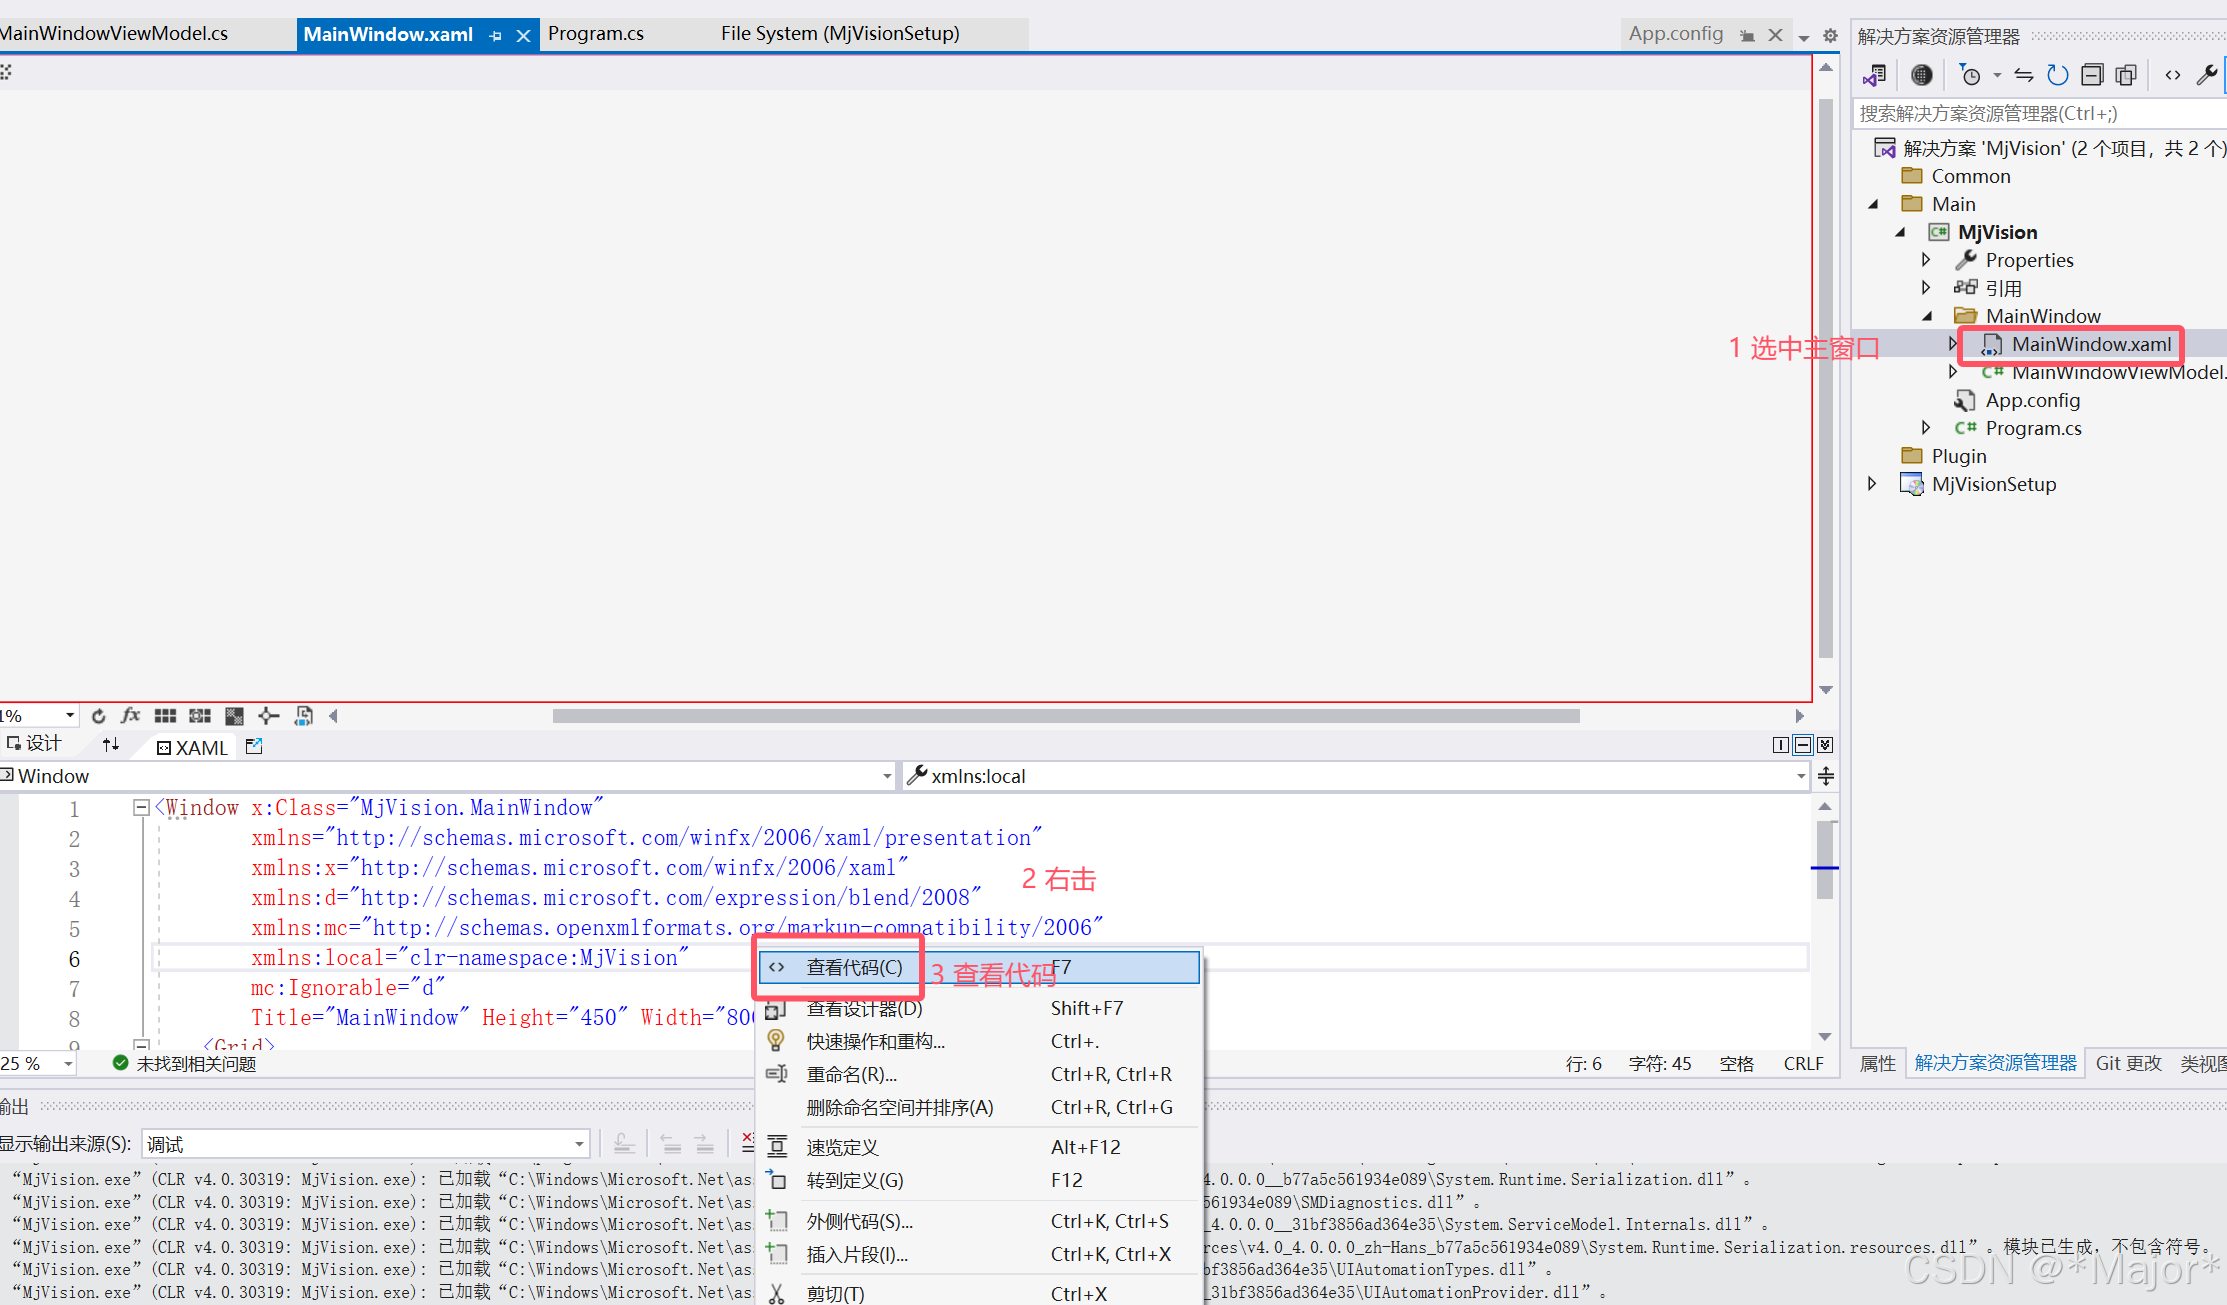Click the designer horizontal scrollbar thumb
2227x1305 pixels.
(x=1066, y=716)
